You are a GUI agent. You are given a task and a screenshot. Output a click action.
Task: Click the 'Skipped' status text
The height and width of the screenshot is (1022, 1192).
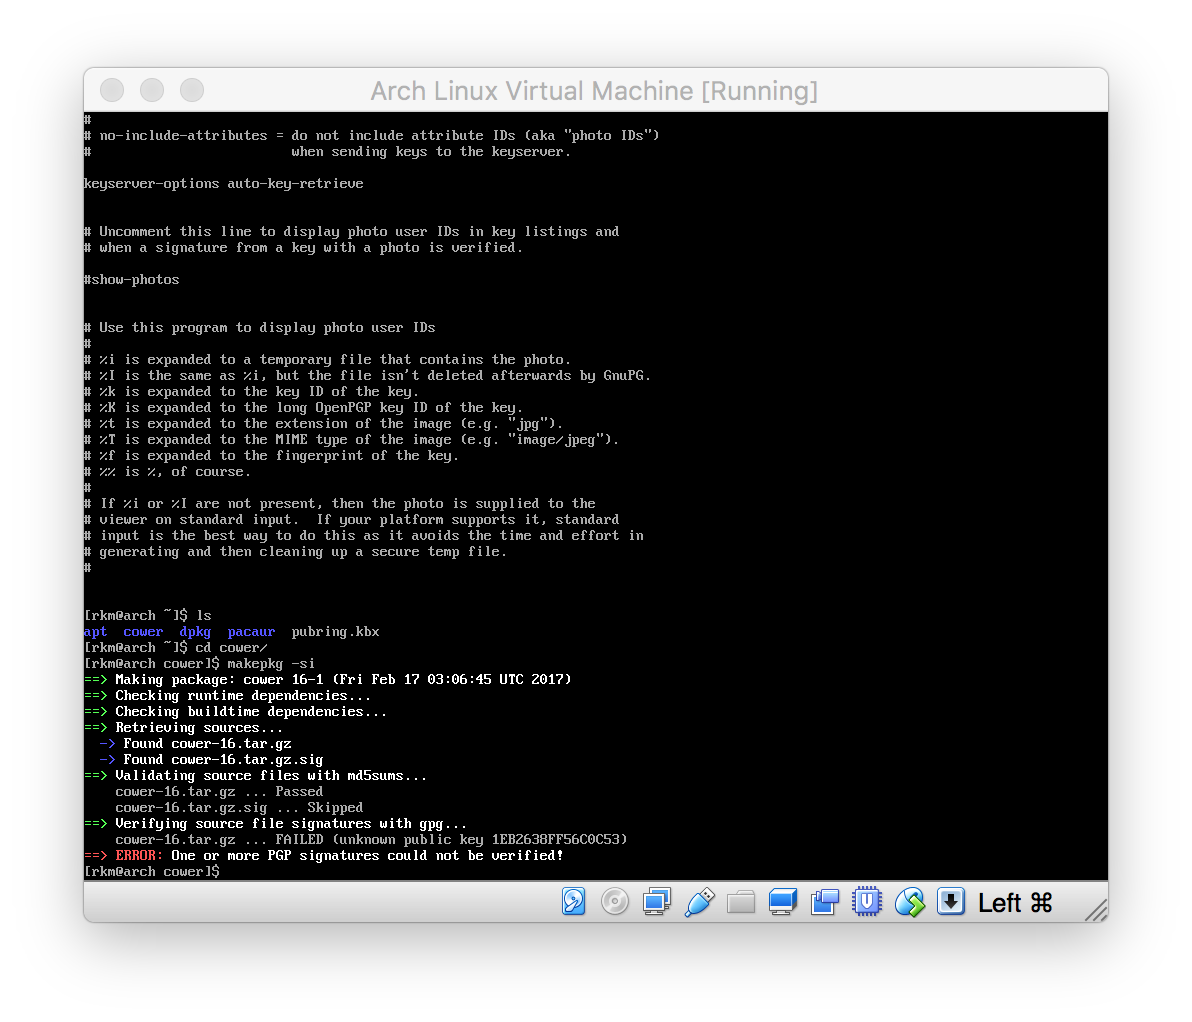(334, 808)
